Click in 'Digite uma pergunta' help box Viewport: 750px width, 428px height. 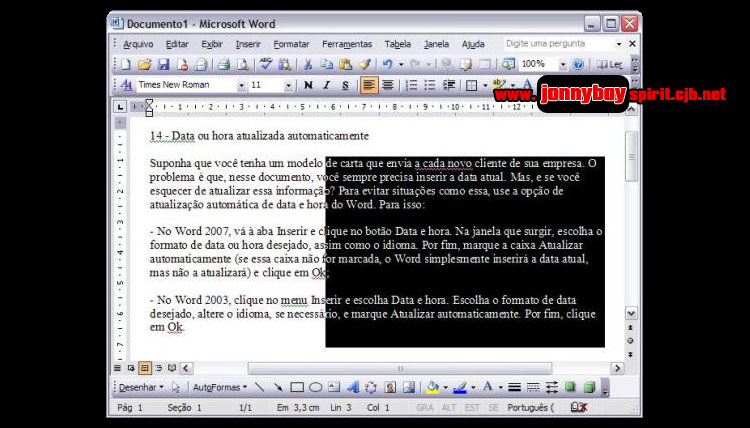coord(559,44)
